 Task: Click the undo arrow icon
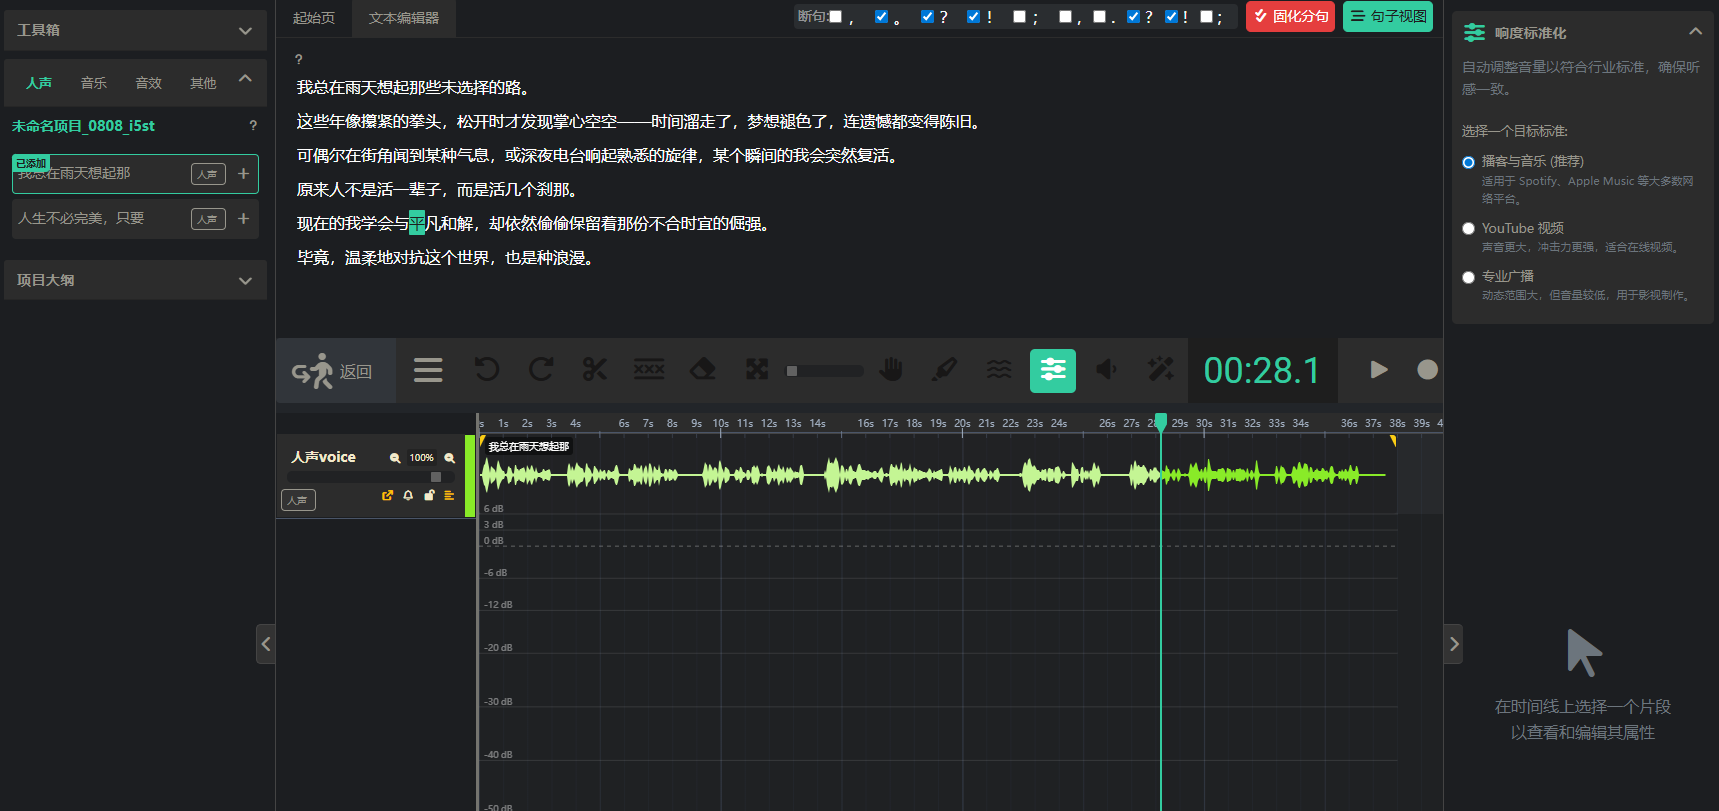[x=487, y=370]
